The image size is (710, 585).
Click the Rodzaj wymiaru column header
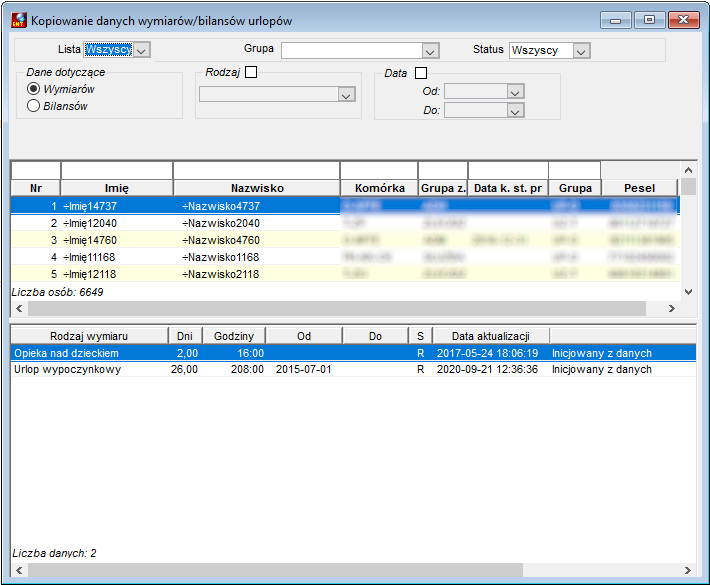click(89, 336)
